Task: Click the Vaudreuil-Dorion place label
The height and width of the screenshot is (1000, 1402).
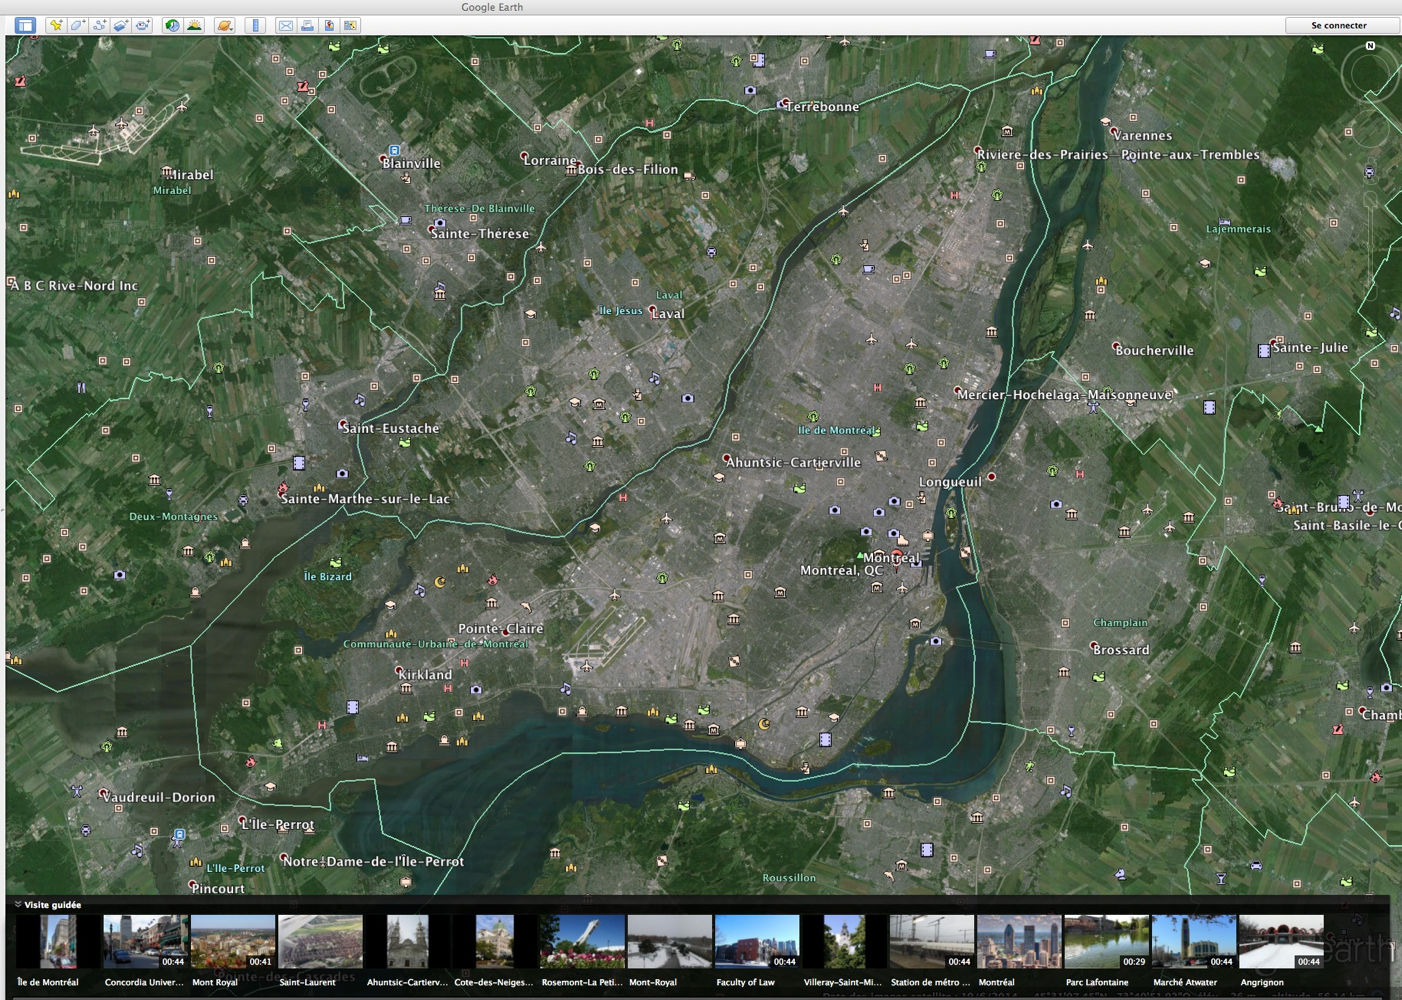Action: click(159, 797)
